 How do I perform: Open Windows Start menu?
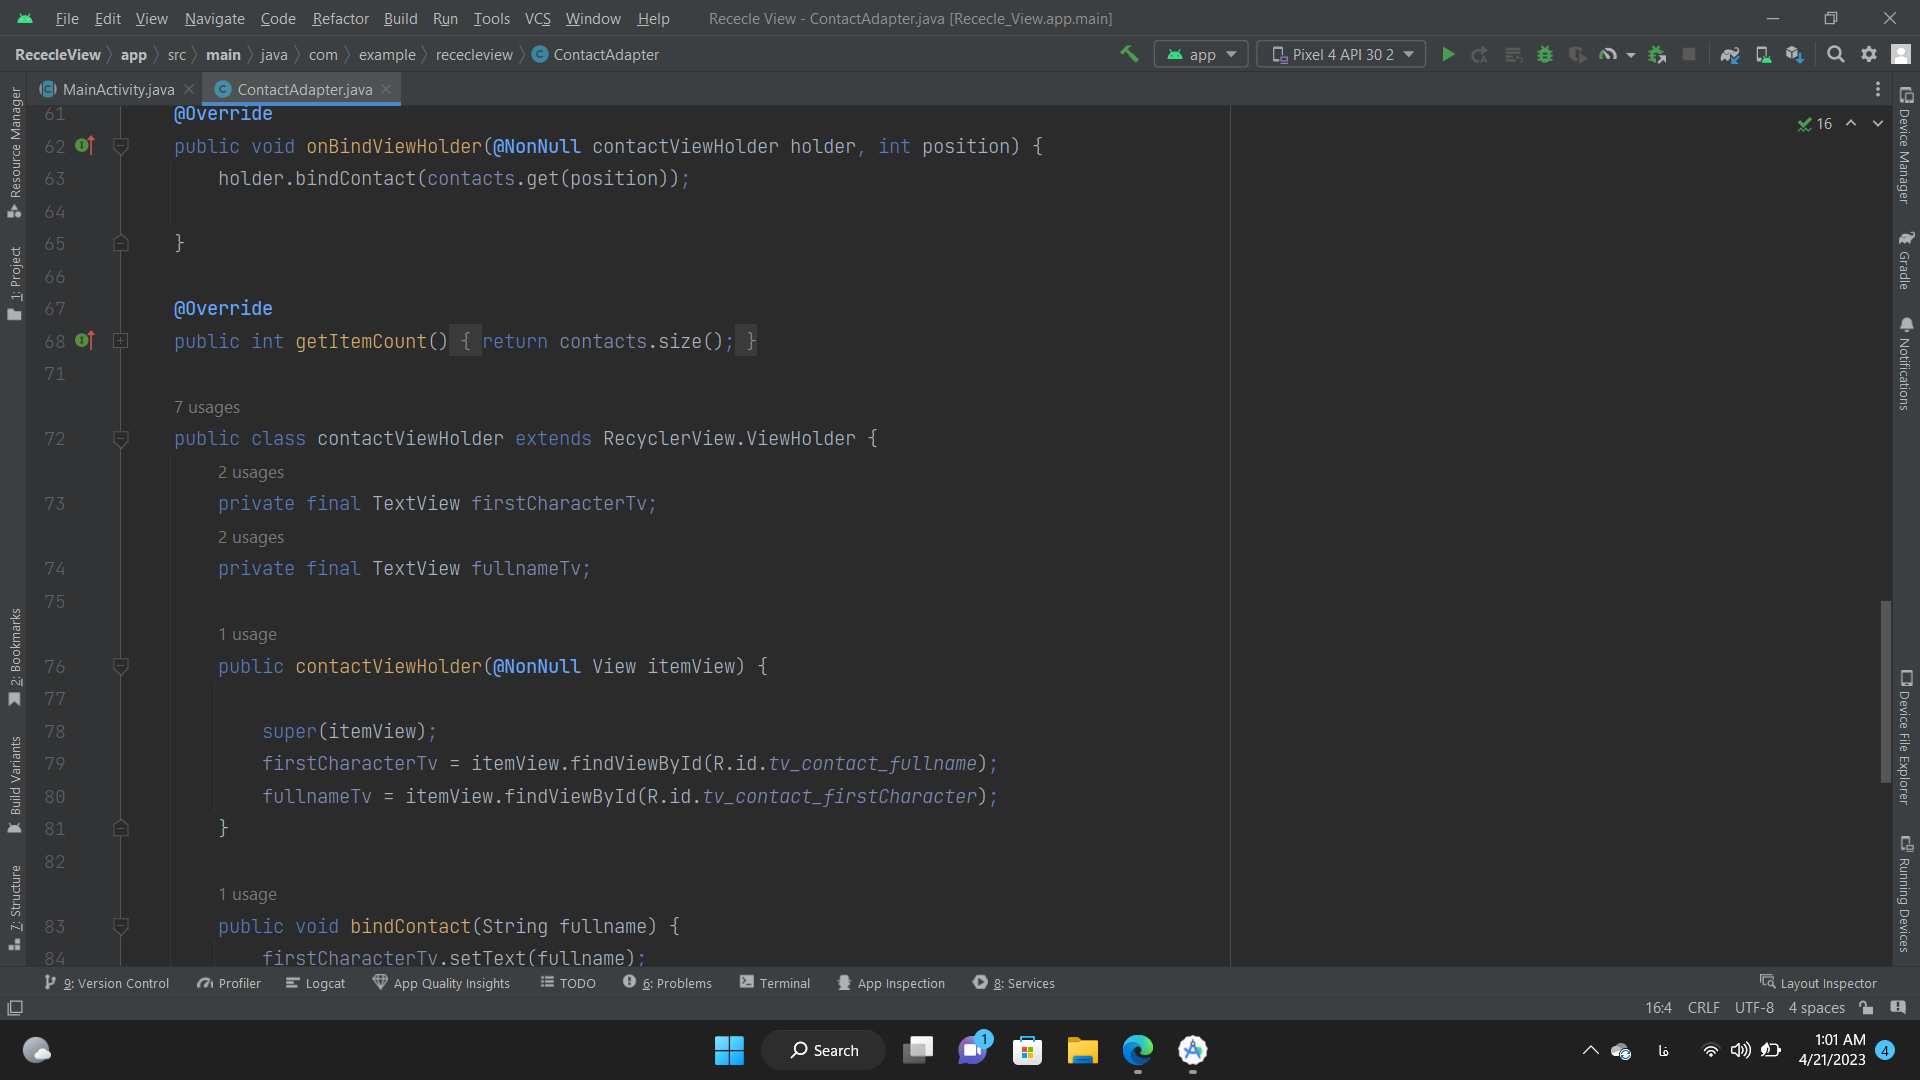click(x=729, y=1050)
